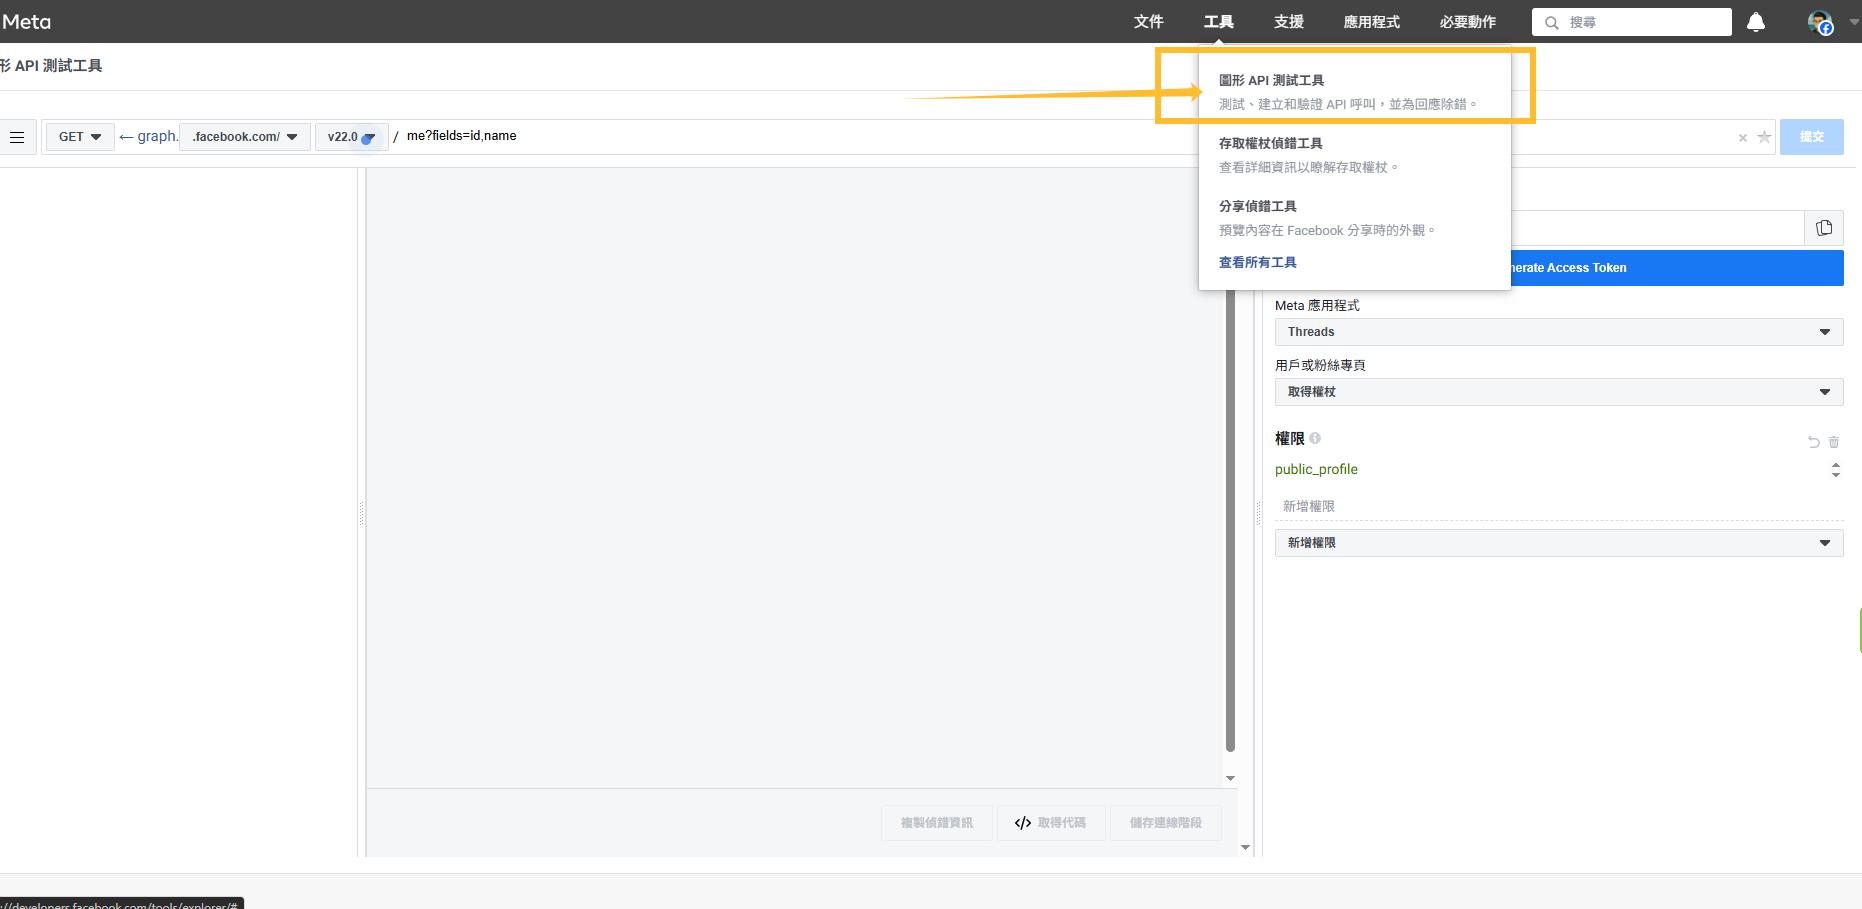Focus the 搜尋 search box
The height and width of the screenshot is (909, 1862).
tap(1632, 22)
